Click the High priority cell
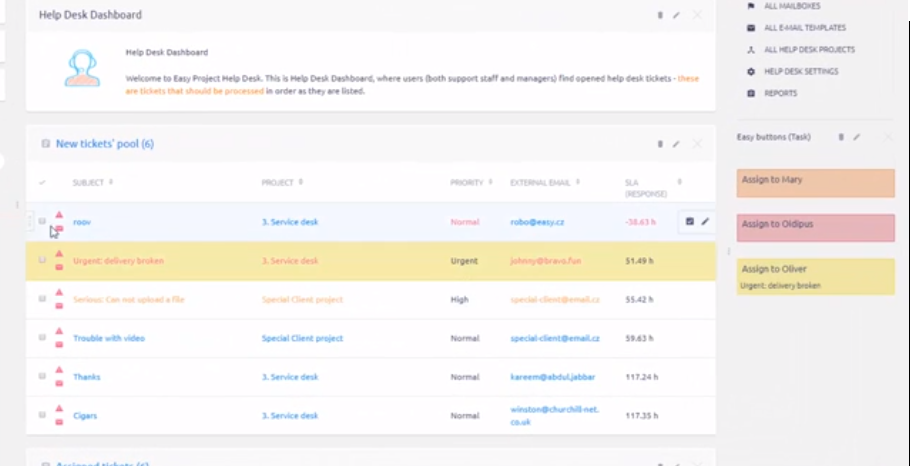The width and height of the screenshot is (910, 466). pyautogui.click(x=460, y=299)
